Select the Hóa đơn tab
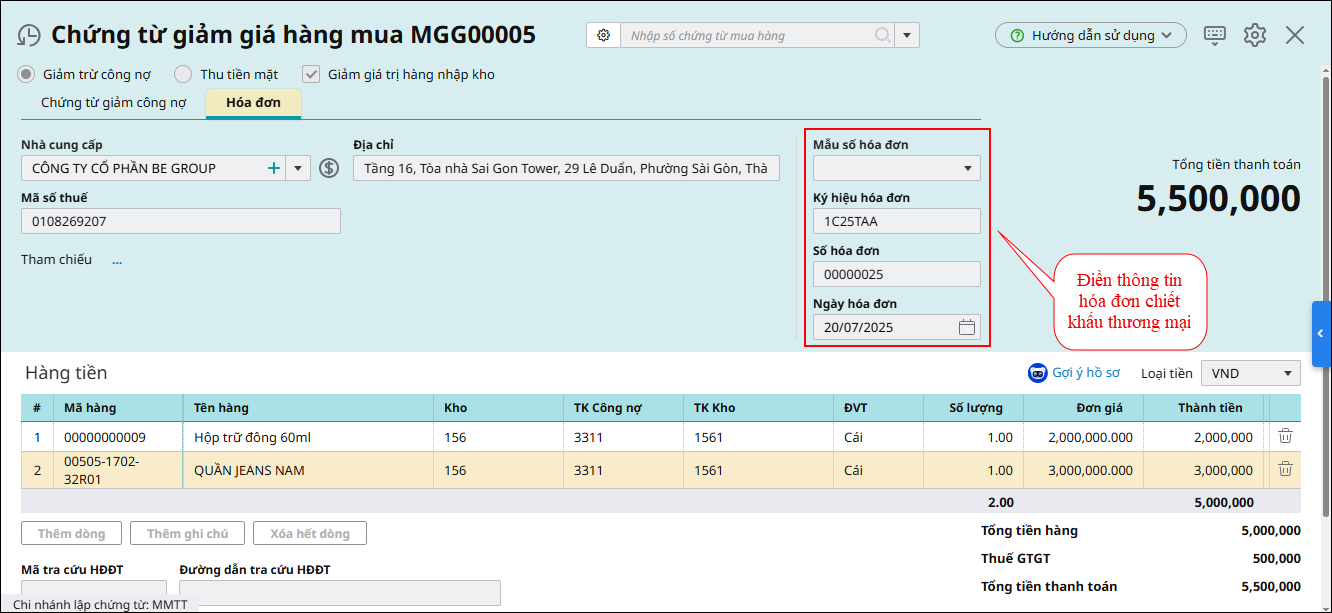Viewport: 1332px width, 613px height. (x=253, y=102)
